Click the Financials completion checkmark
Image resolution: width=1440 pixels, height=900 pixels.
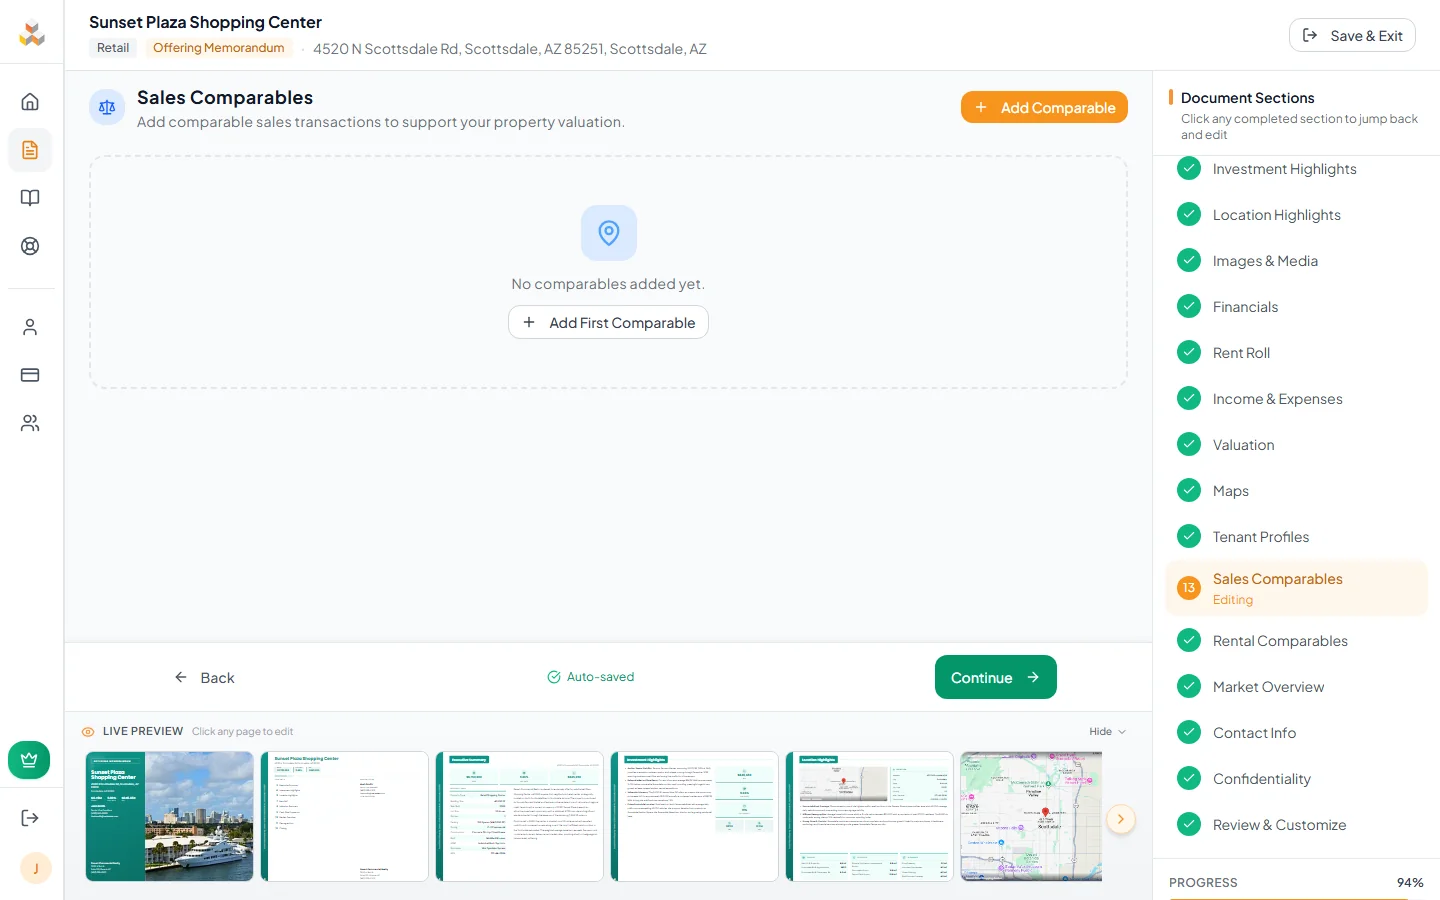(x=1189, y=306)
